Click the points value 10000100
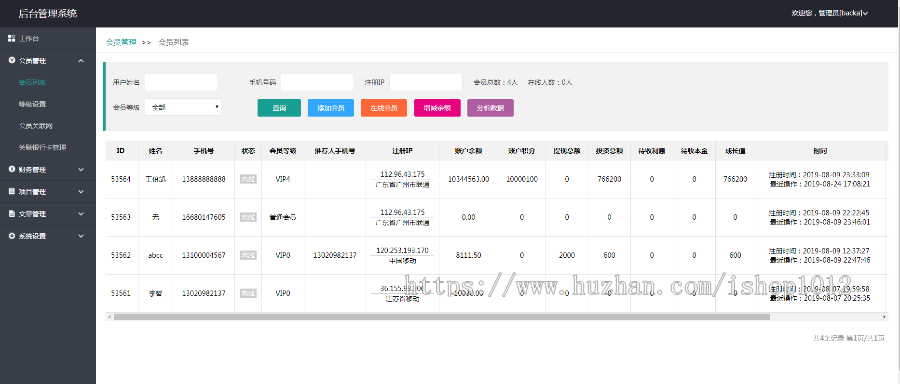Image resolution: width=900 pixels, height=384 pixels. click(x=522, y=179)
